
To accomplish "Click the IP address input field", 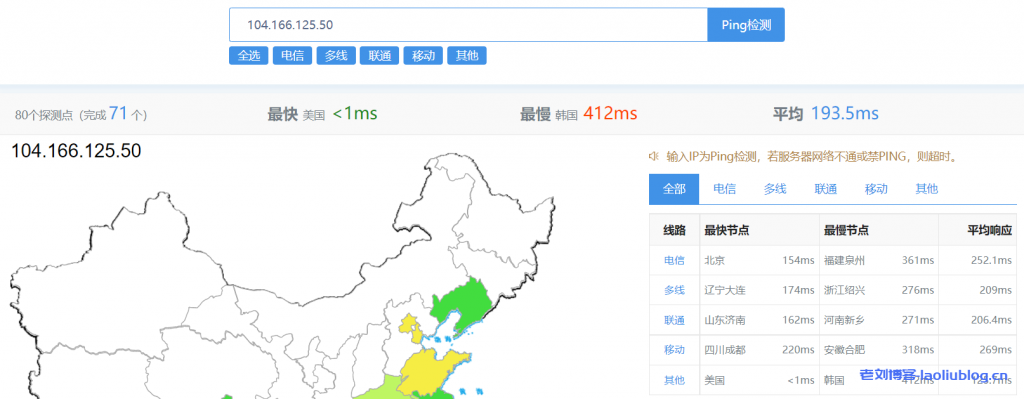I will click(x=468, y=25).
